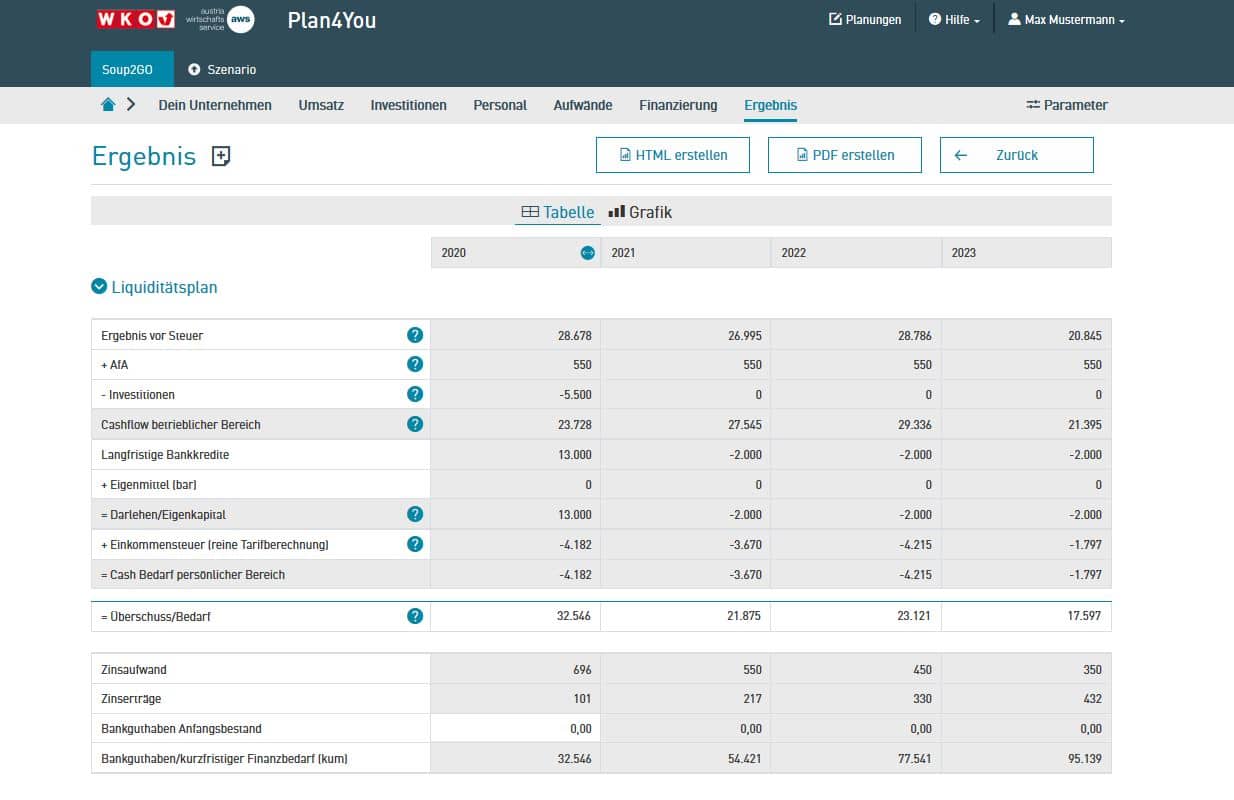Viewport: 1234px width, 800px height.
Task: Go to the Finanzierung tab
Action: pos(678,105)
